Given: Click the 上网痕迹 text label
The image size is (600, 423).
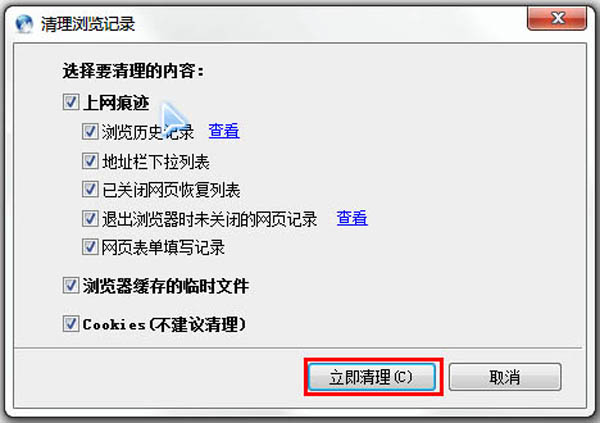Looking at the screenshot, I should [x=116, y=103].
